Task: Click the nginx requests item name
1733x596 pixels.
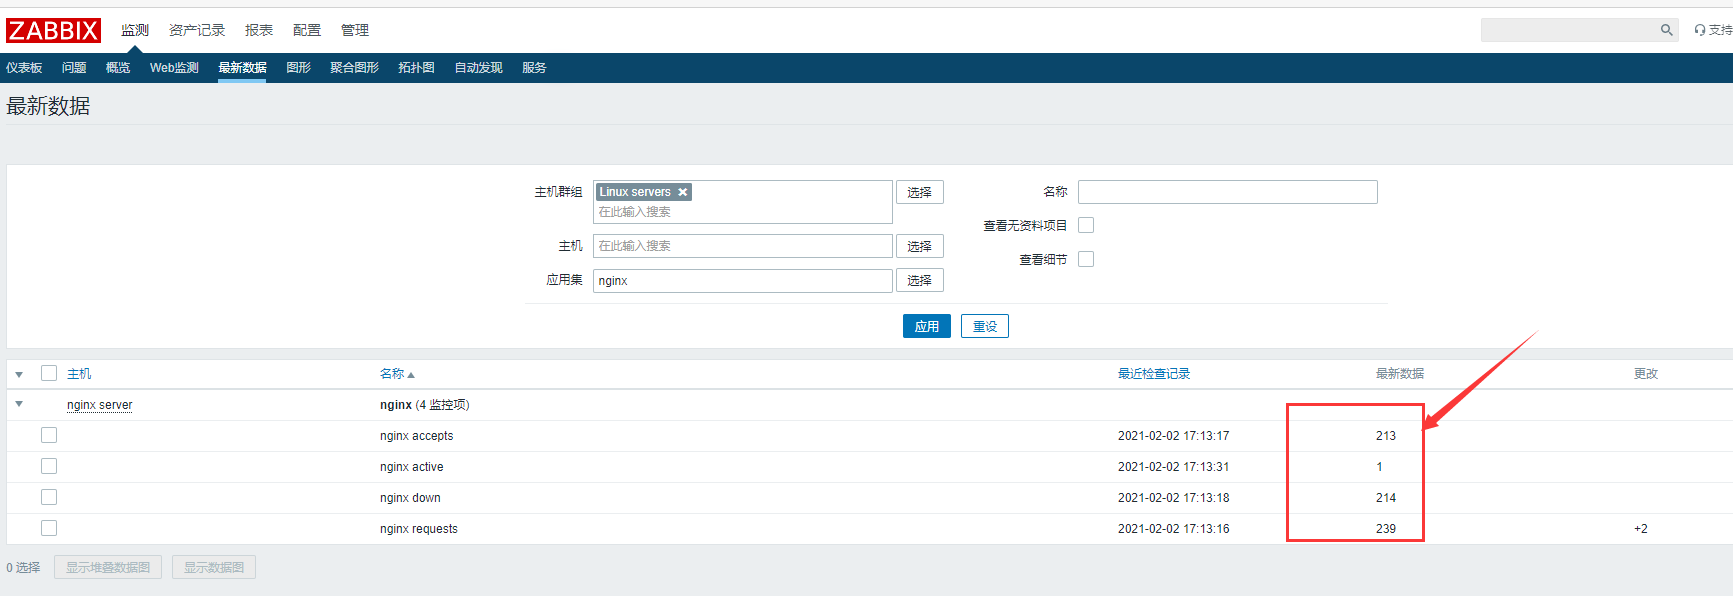Action: click(418, 529)
